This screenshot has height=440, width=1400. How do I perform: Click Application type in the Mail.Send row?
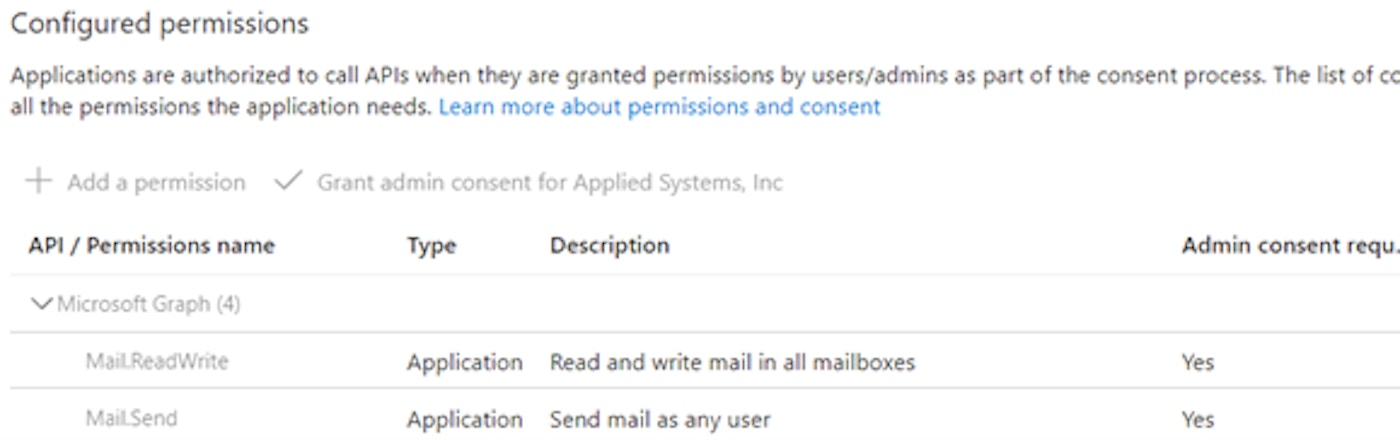pos(464,419)
